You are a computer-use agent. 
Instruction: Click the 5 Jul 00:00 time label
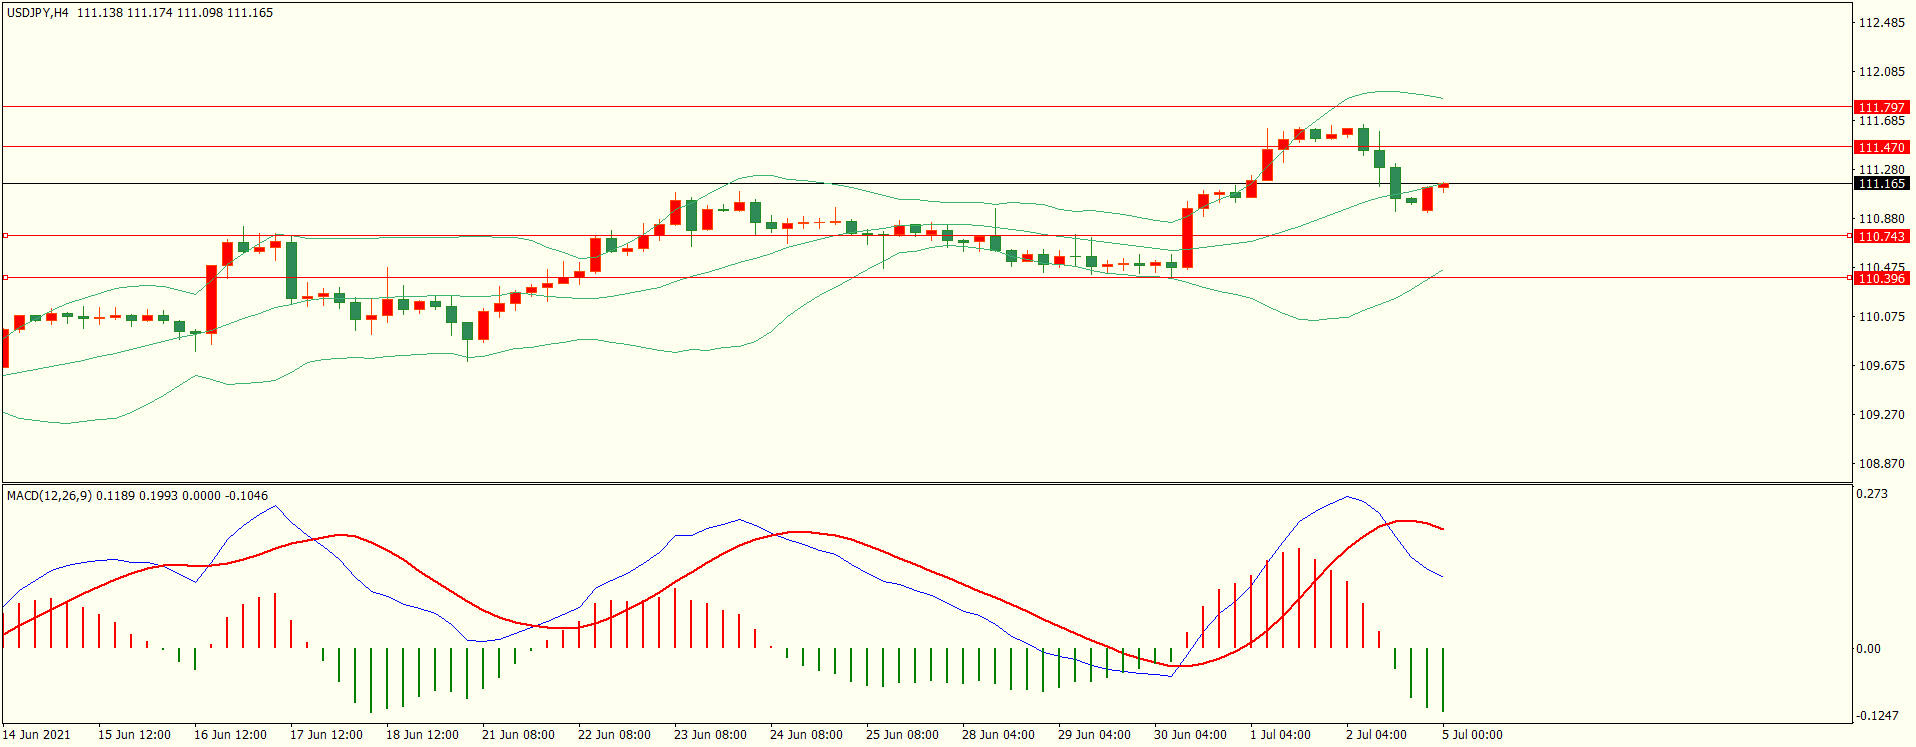point(1472,735)
